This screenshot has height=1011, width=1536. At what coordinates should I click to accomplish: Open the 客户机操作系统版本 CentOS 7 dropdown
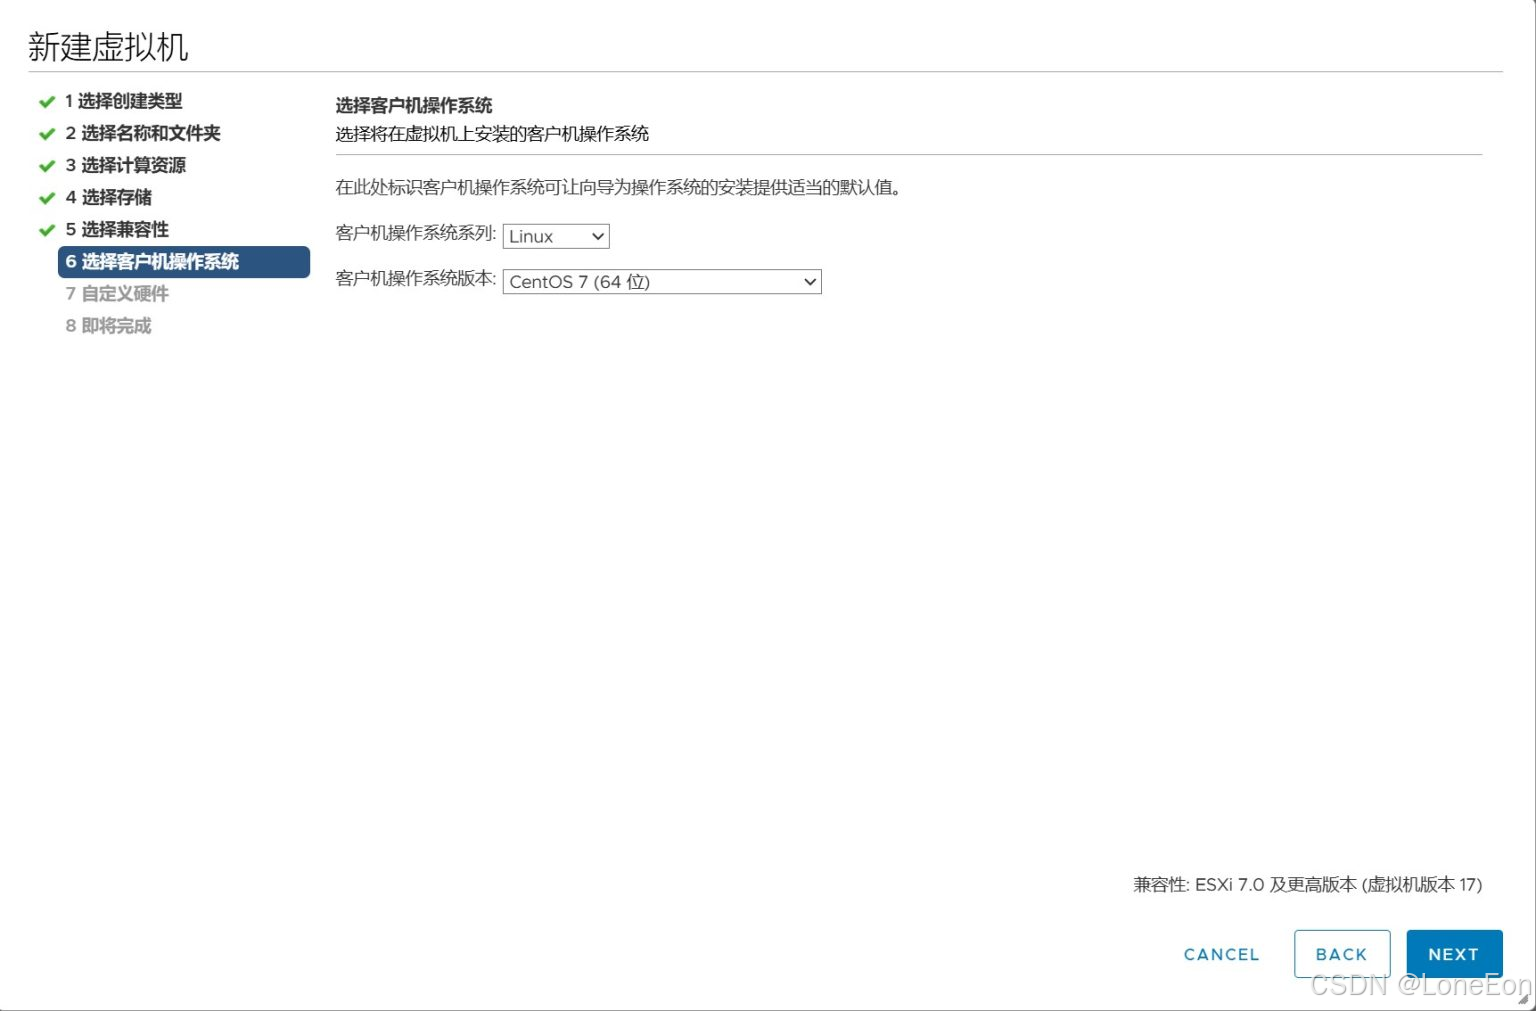click(662, 282)
